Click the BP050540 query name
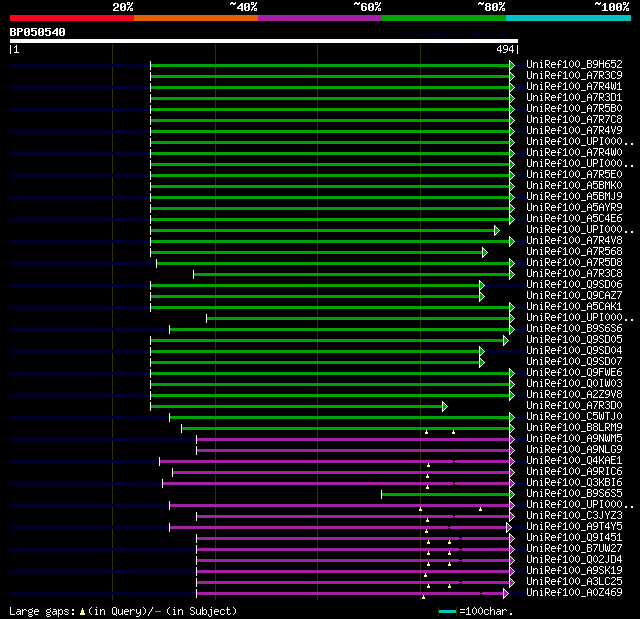 click(x=38, y=32)
